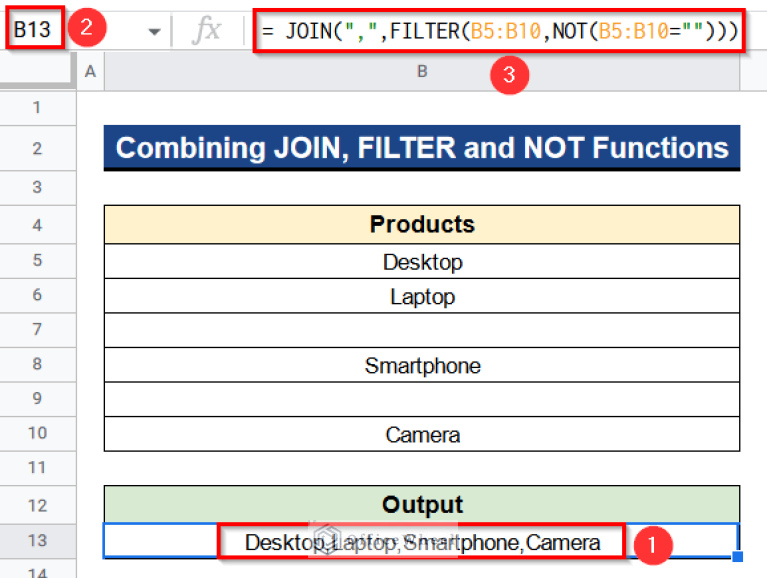This screenshot has width=767, height=578.
Task: Select the Smartphone cell
Action: (422, 366)
